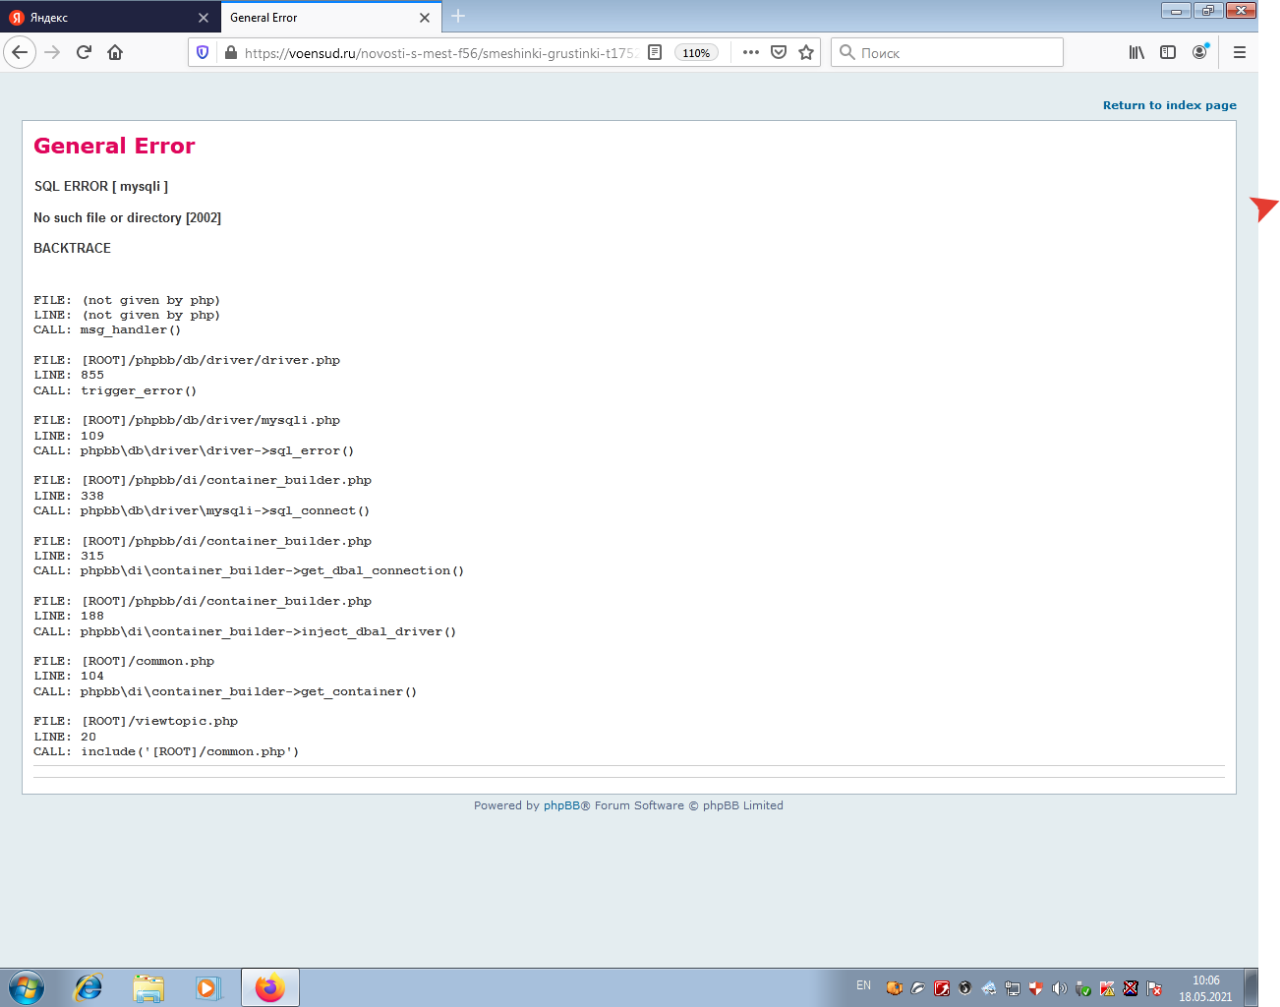
Task: Bookmark this page with the star
Action: (x=806, y=52)
